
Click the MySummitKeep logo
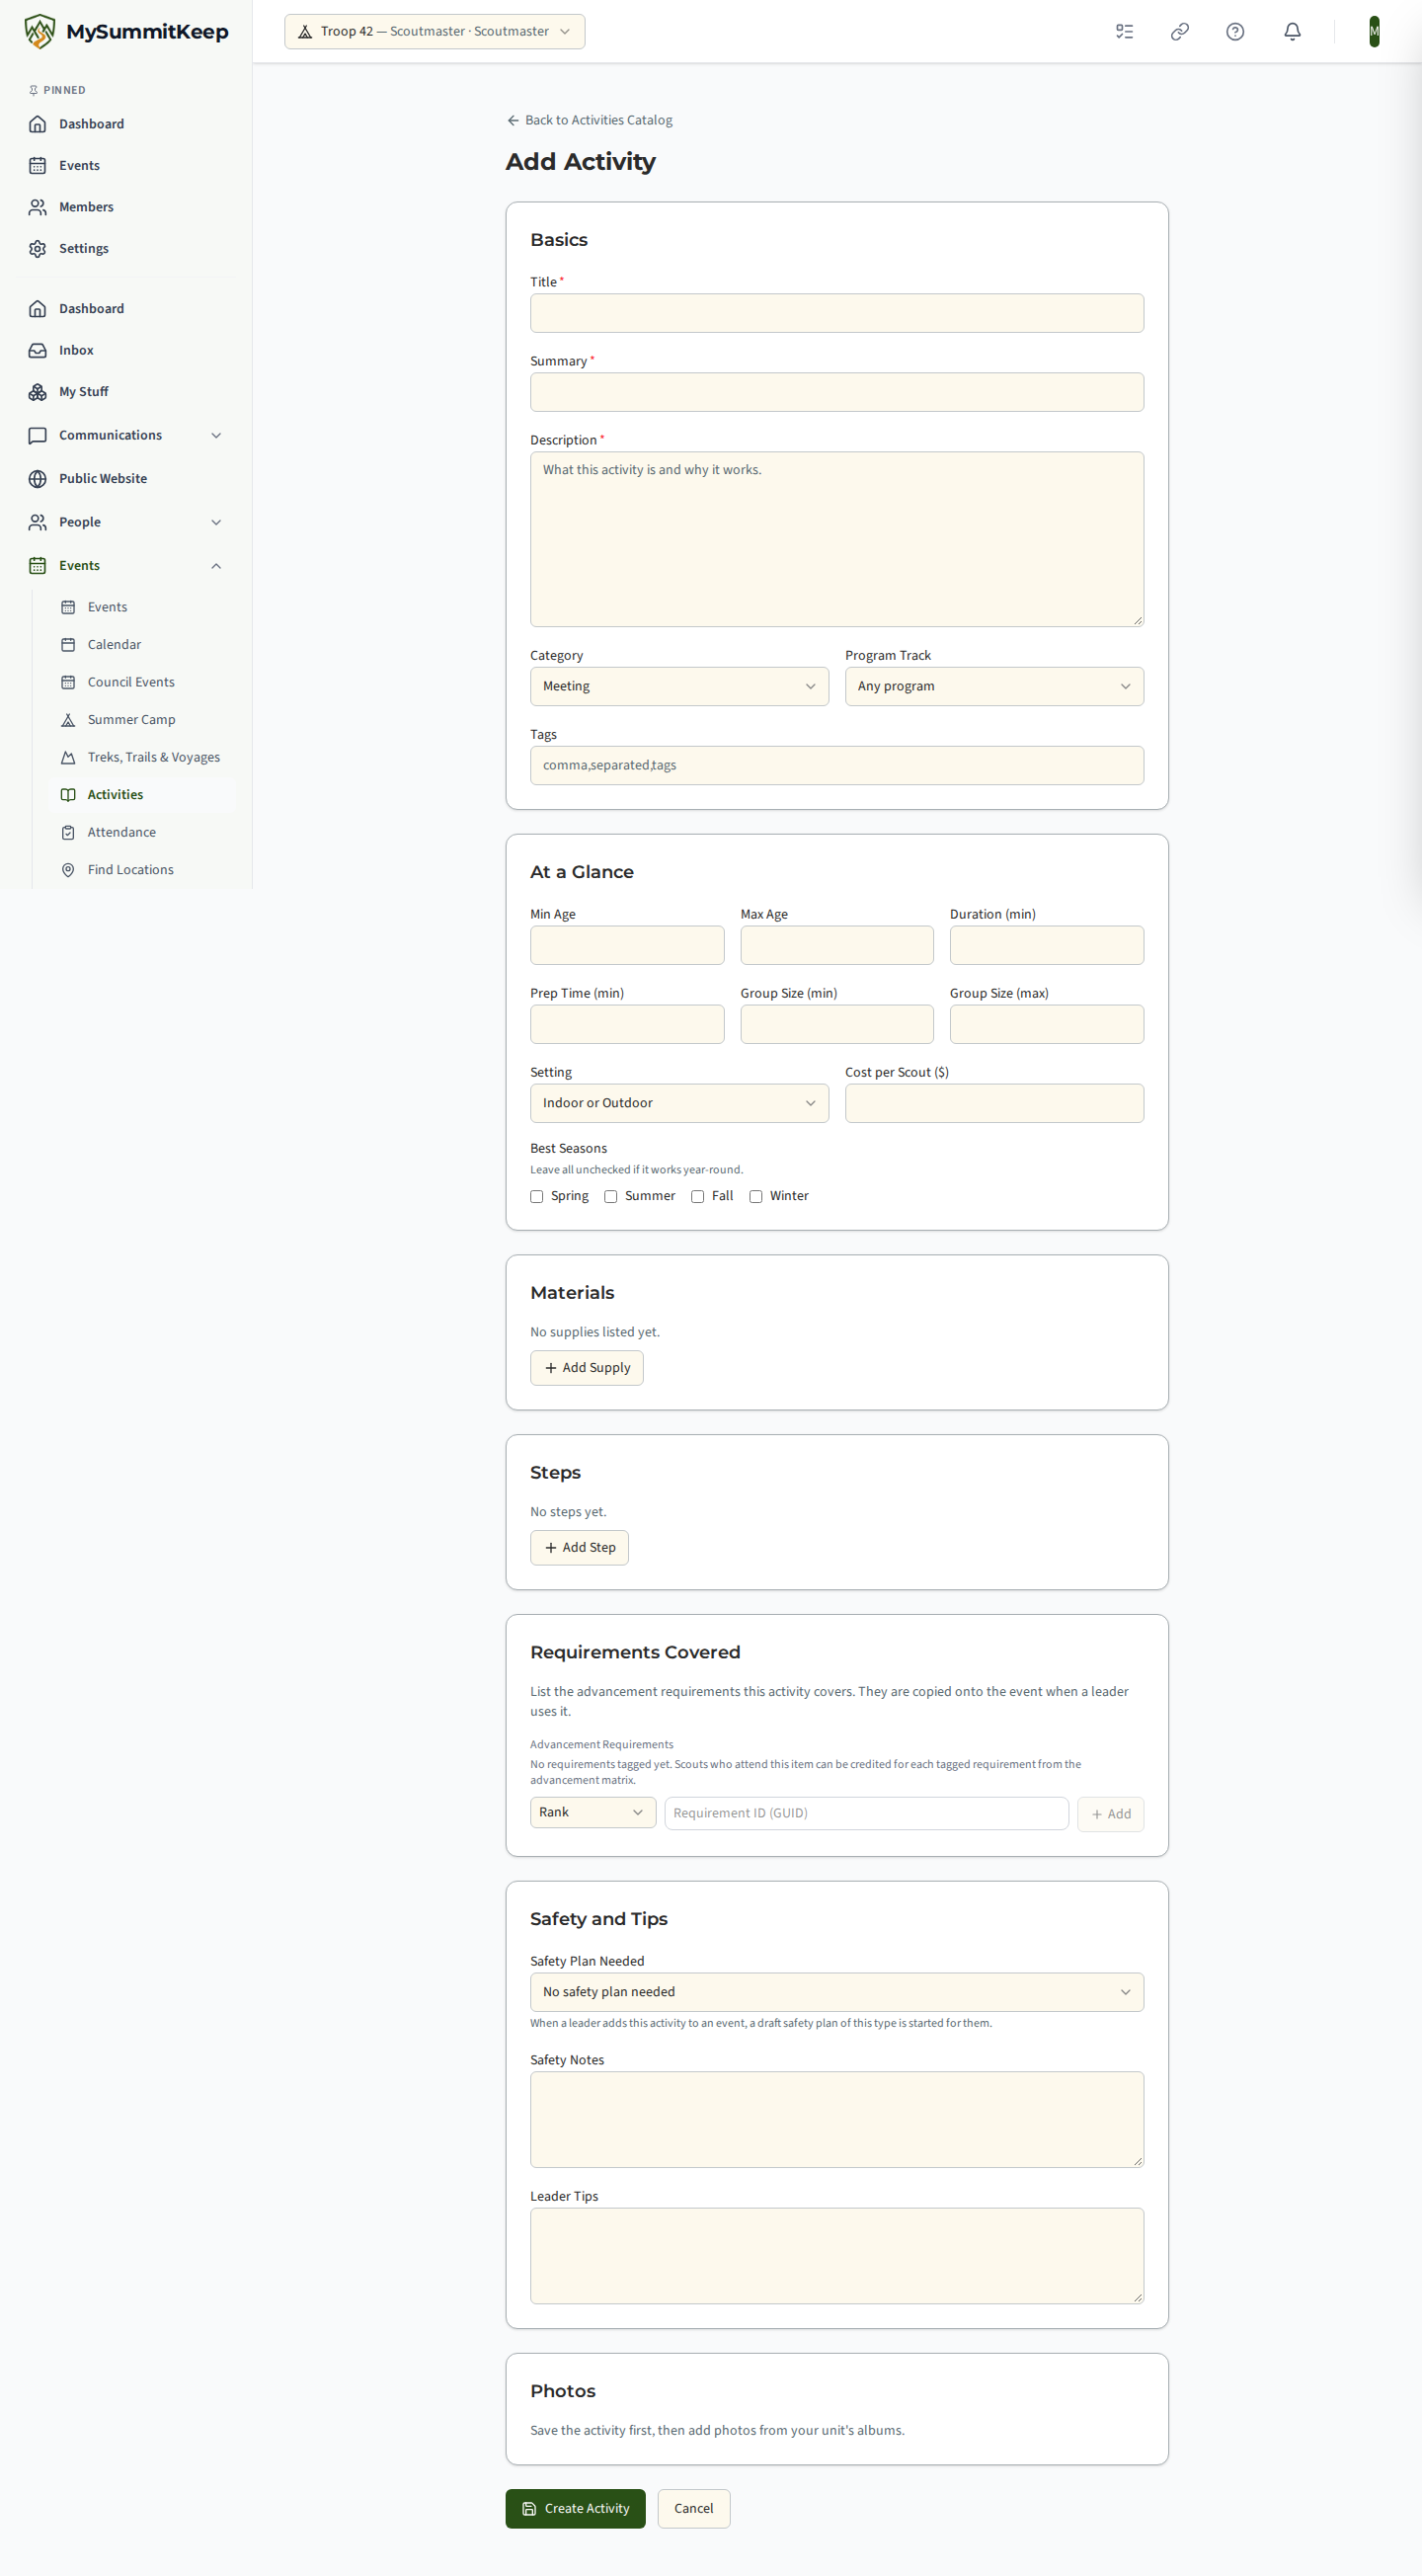point(126,32)
